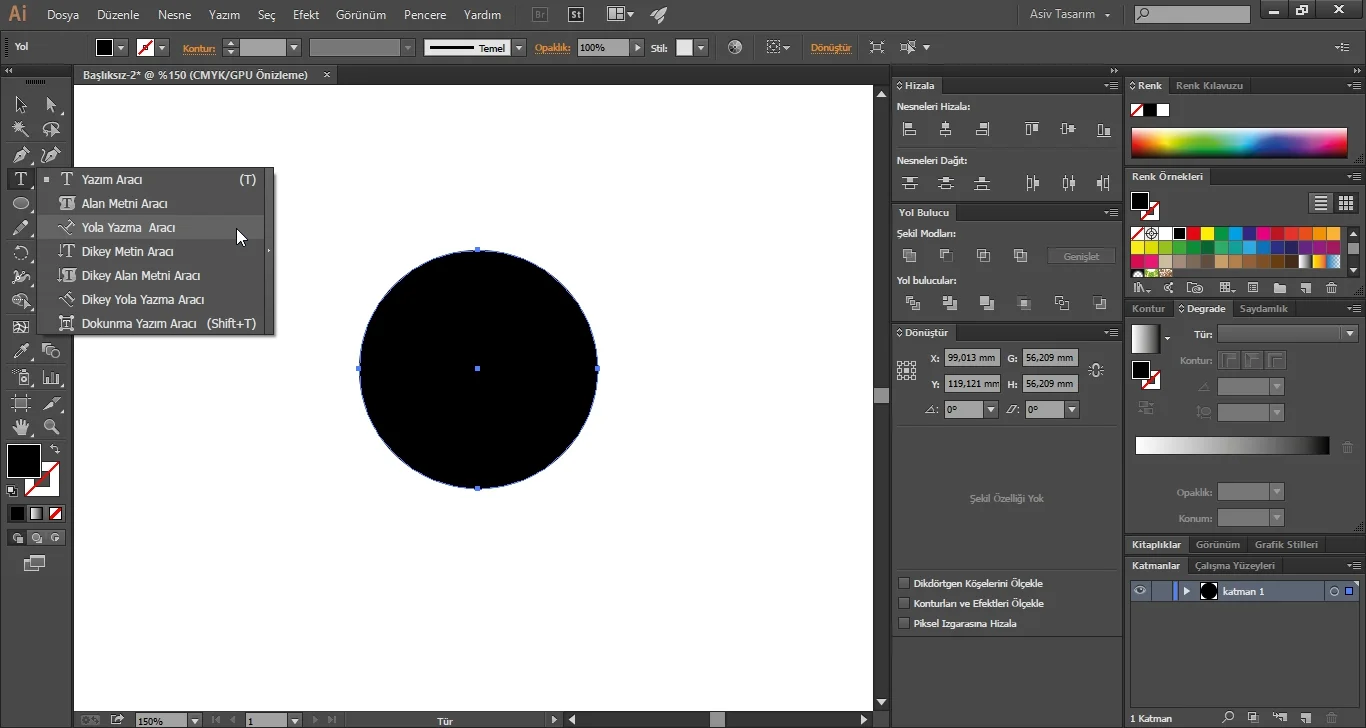Click the Opaklık link in control bar
This screenshot has height=728, width=1366.
552,48
